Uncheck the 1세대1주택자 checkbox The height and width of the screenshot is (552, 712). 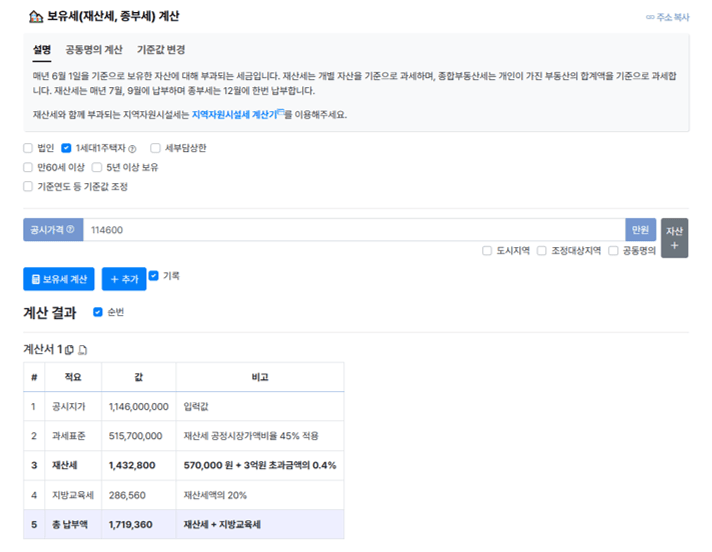66,148
